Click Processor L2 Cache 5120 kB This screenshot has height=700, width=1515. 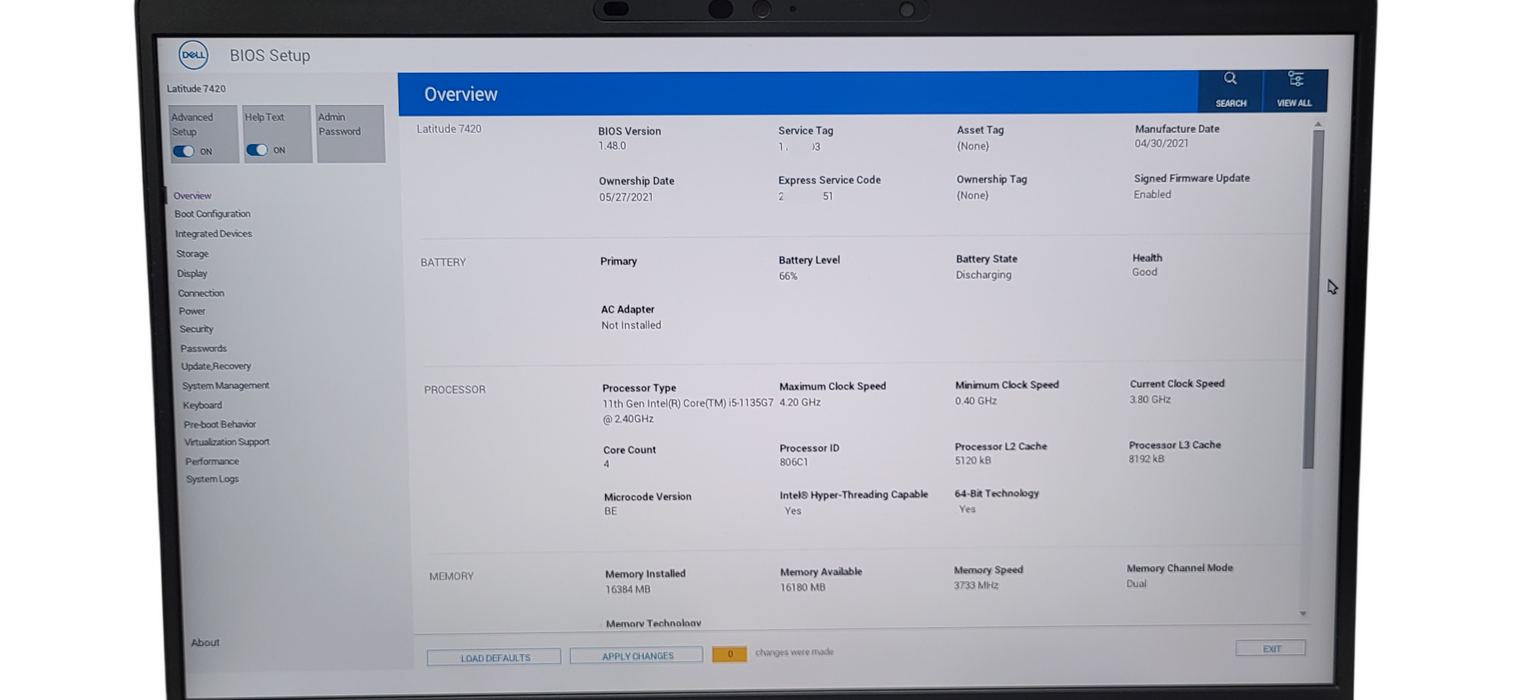coord(973,461)
